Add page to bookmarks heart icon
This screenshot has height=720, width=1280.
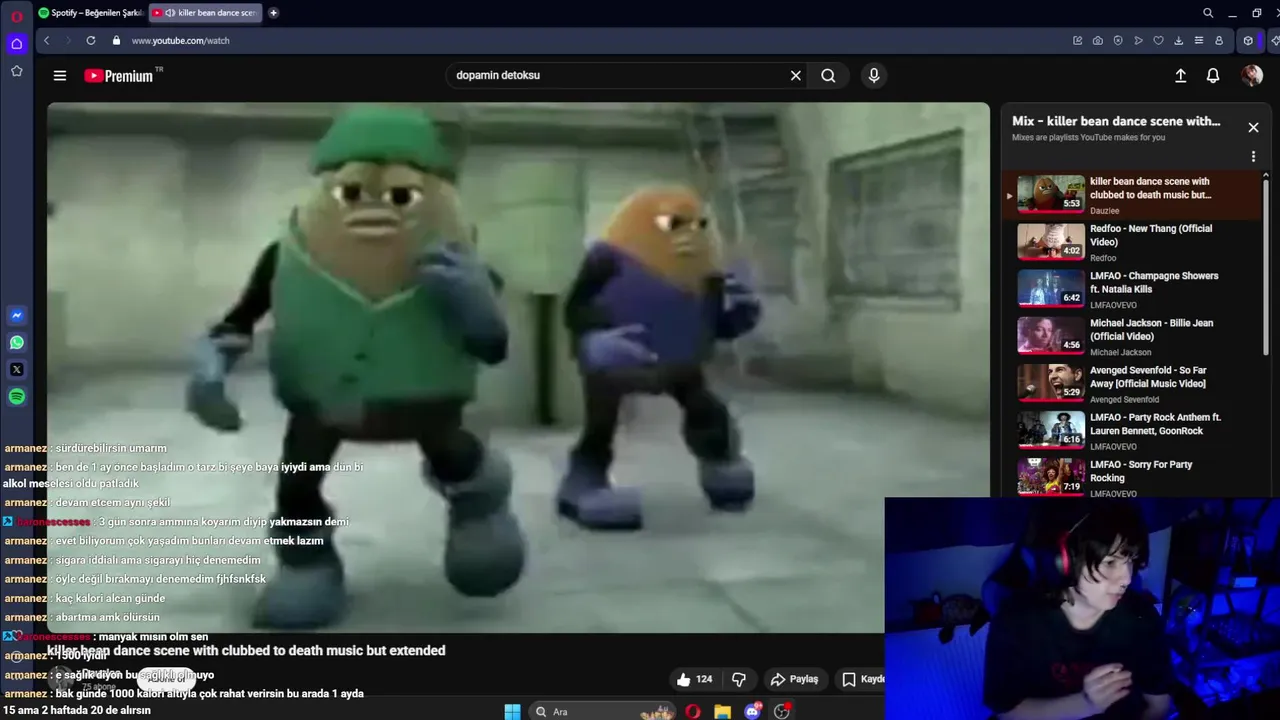pyautogui.click(x=1158, y=41)
